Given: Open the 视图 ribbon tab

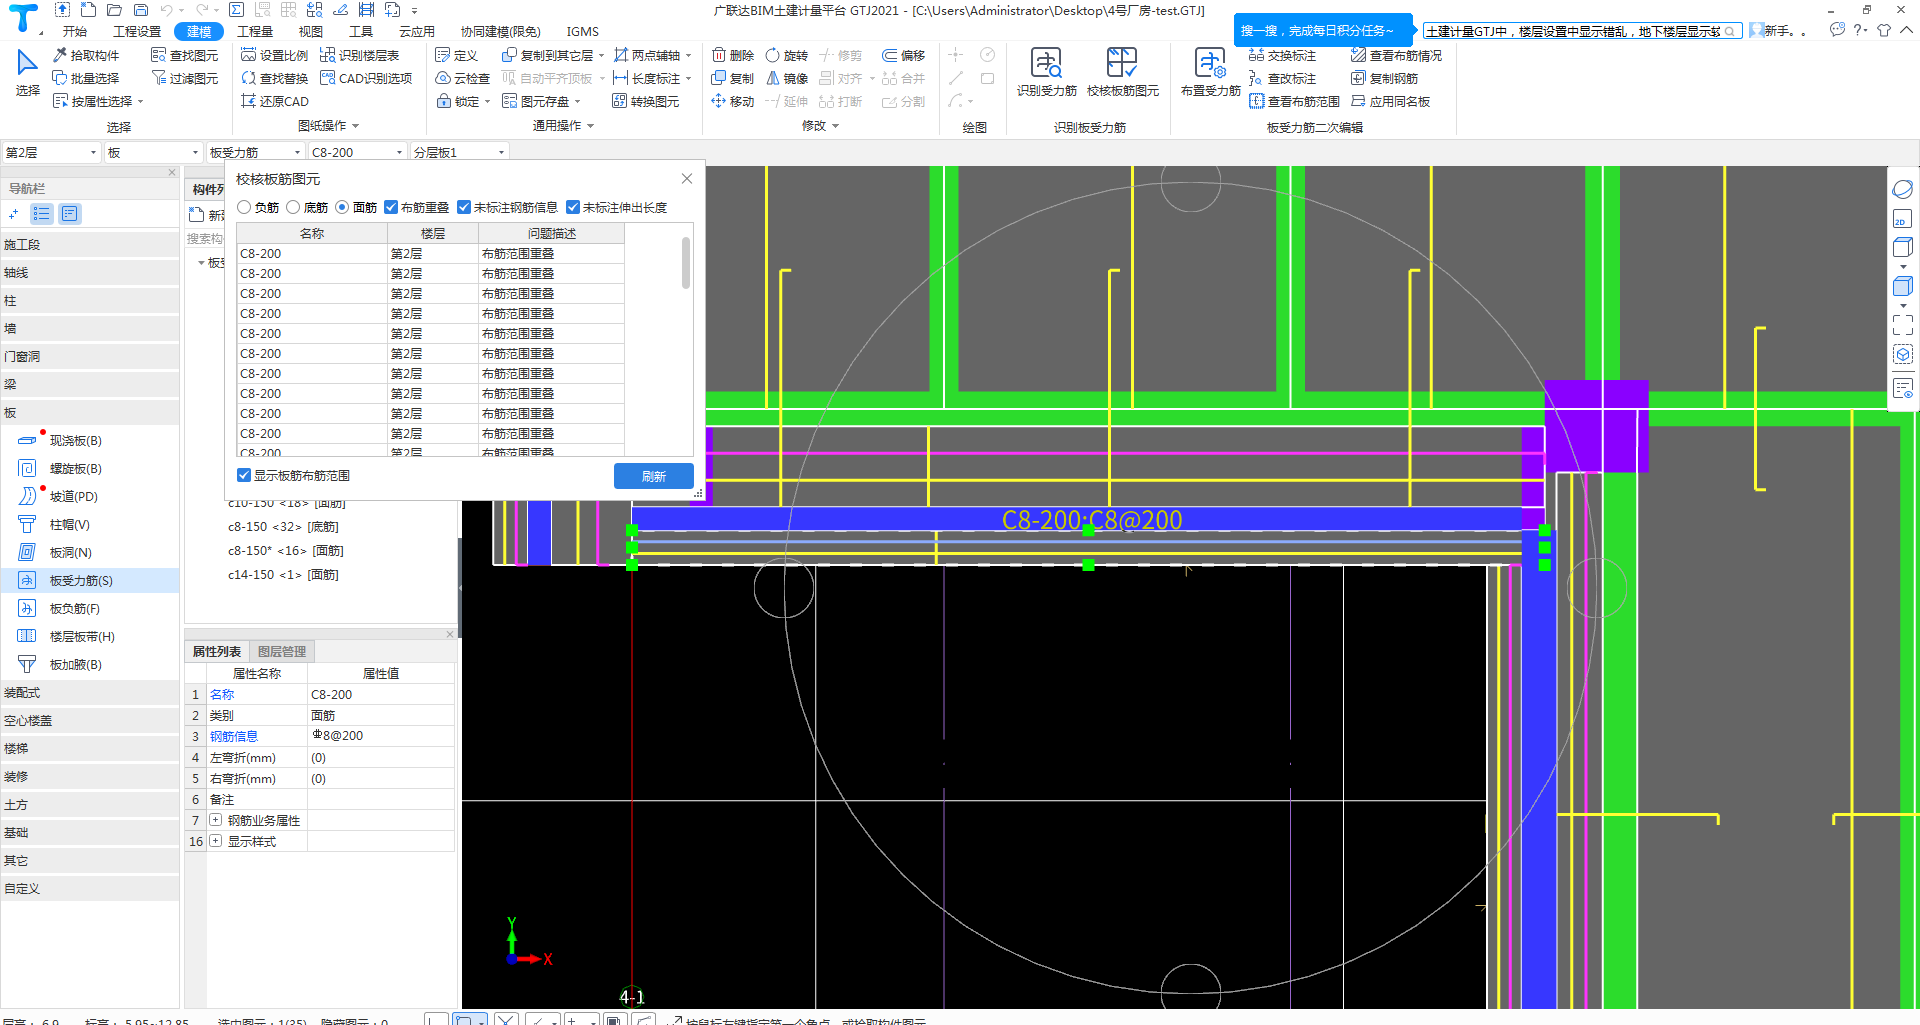Looking at the screenshot, I should coord(311,31).
